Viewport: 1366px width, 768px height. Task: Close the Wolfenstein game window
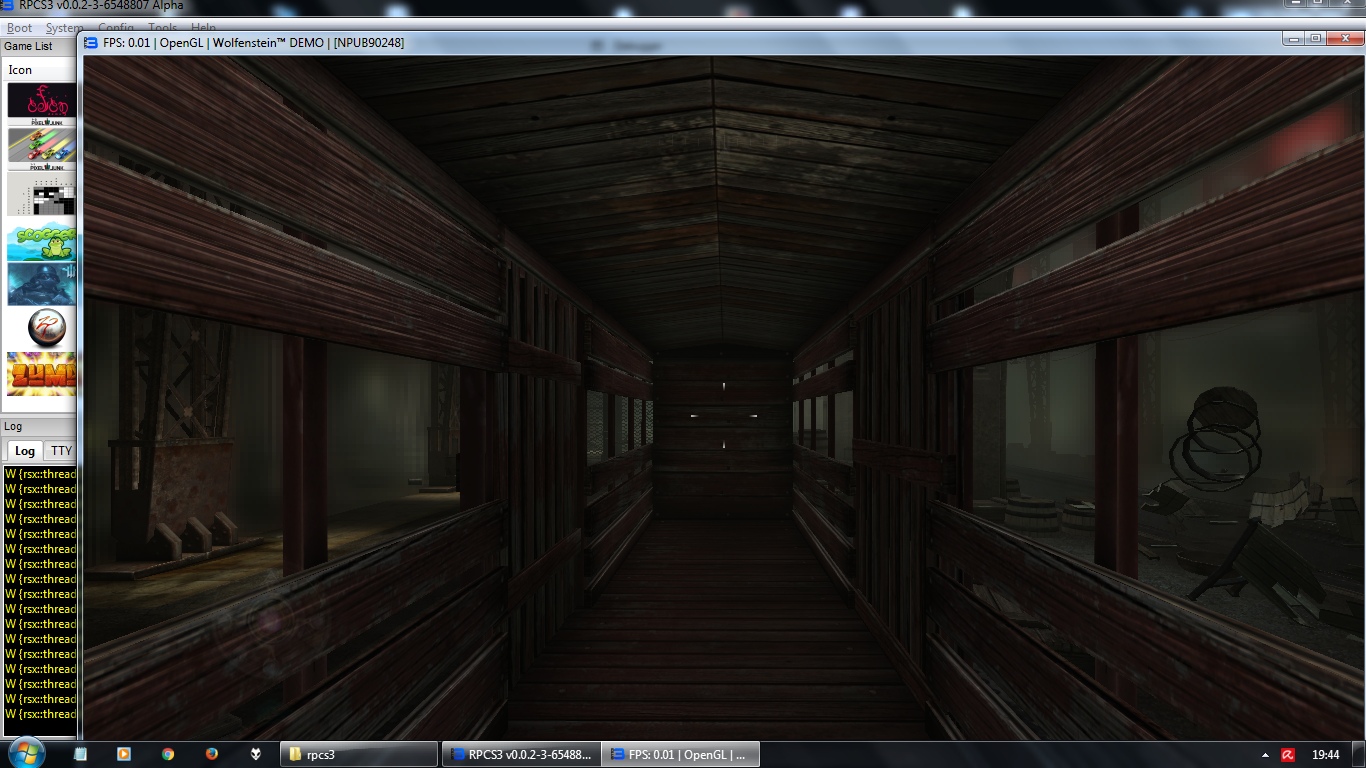[1343, 39]
